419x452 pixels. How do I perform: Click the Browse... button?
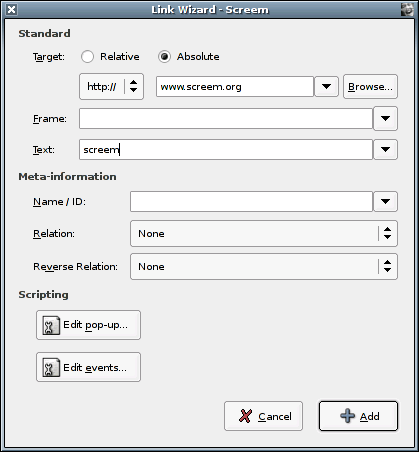pyautogui.click(x=370, y=87)
